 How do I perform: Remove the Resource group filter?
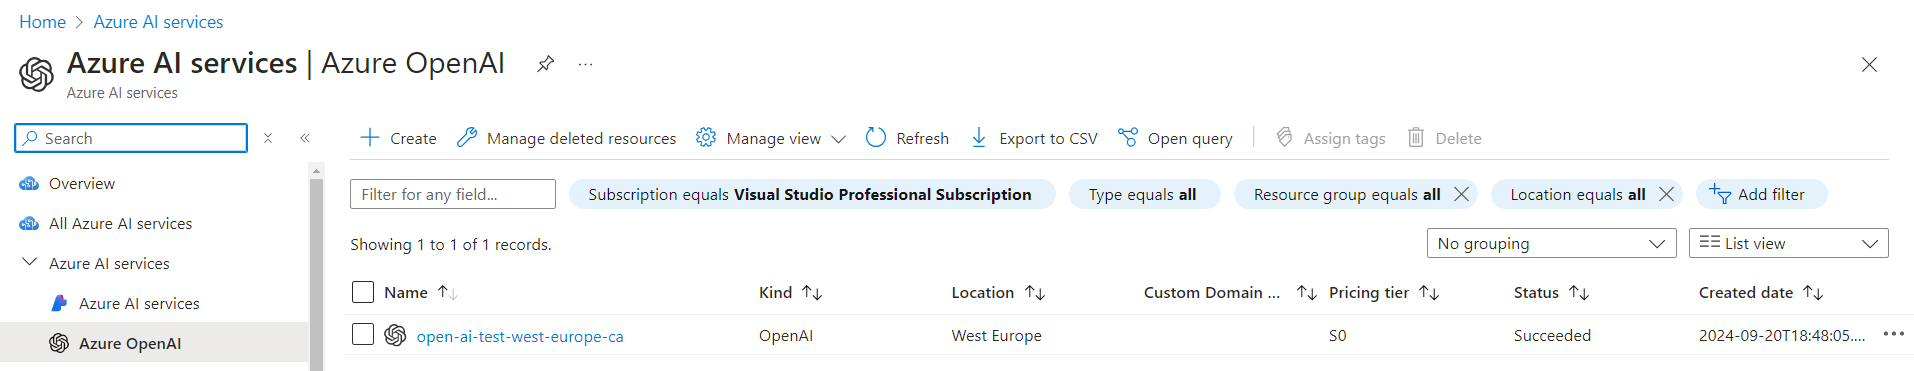(1461, 194)
